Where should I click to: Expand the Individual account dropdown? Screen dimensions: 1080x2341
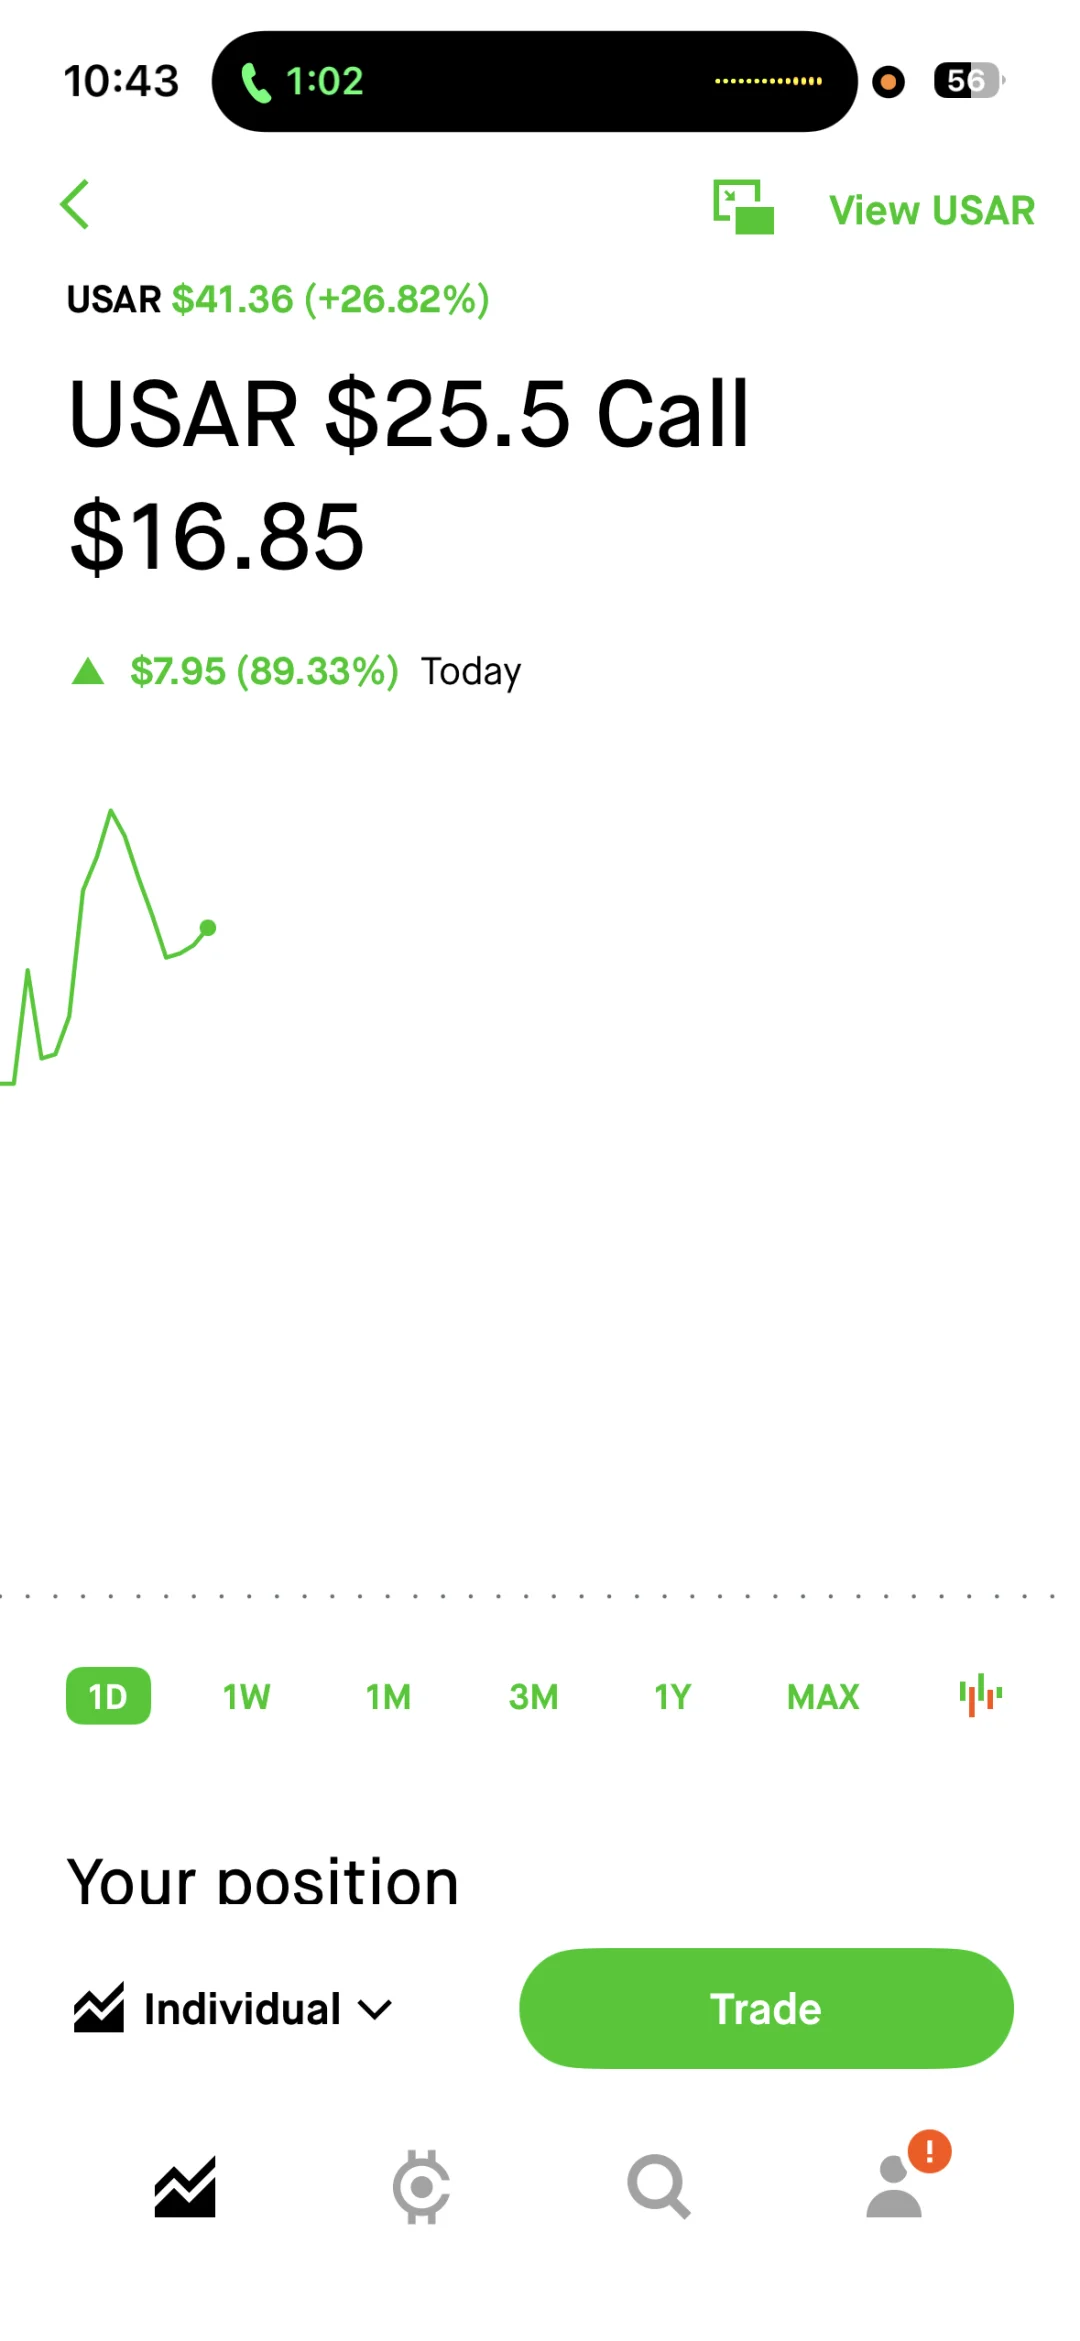pos(233,2008)
